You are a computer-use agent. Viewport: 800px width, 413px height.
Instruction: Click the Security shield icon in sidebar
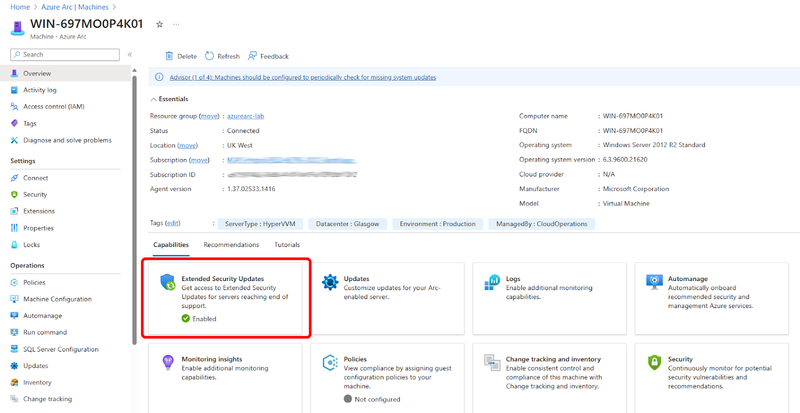click(x=14, y=195)
